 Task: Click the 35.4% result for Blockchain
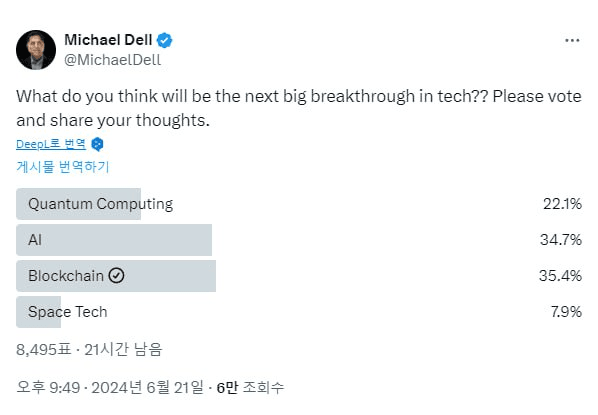pyautogui.click(x=560, y=276)
